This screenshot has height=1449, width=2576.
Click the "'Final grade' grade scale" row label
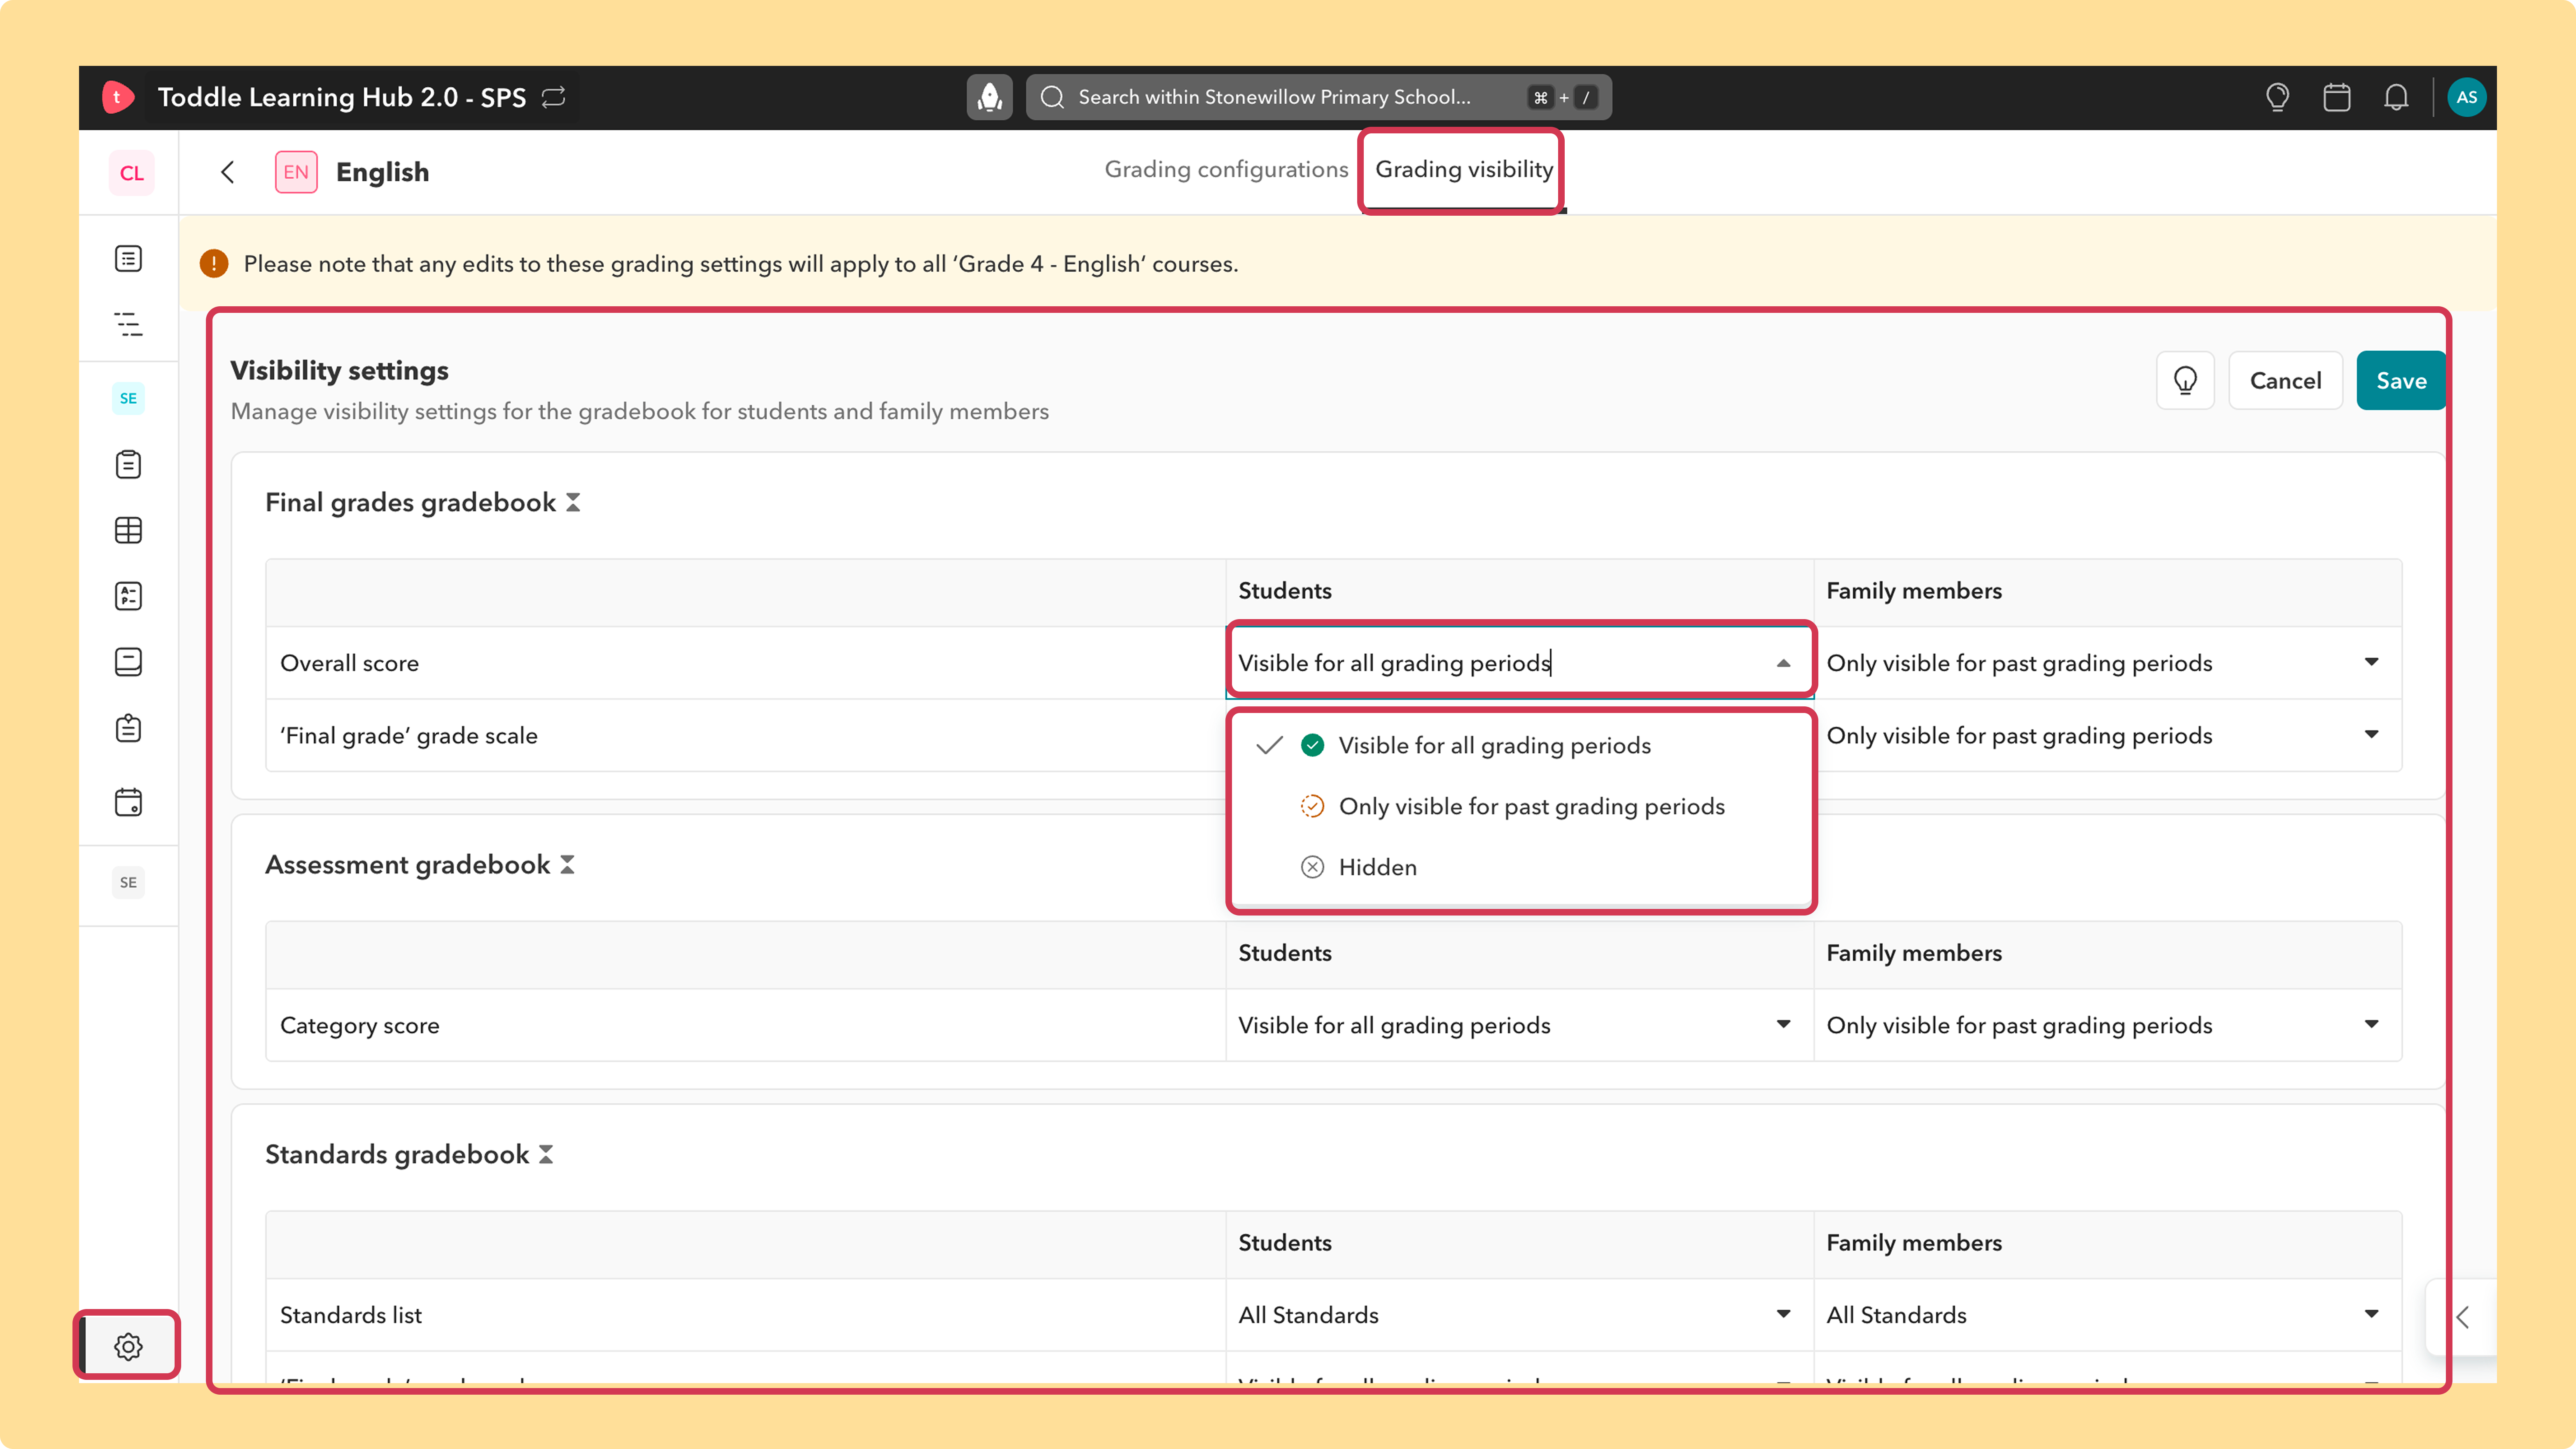coord(409,735)
